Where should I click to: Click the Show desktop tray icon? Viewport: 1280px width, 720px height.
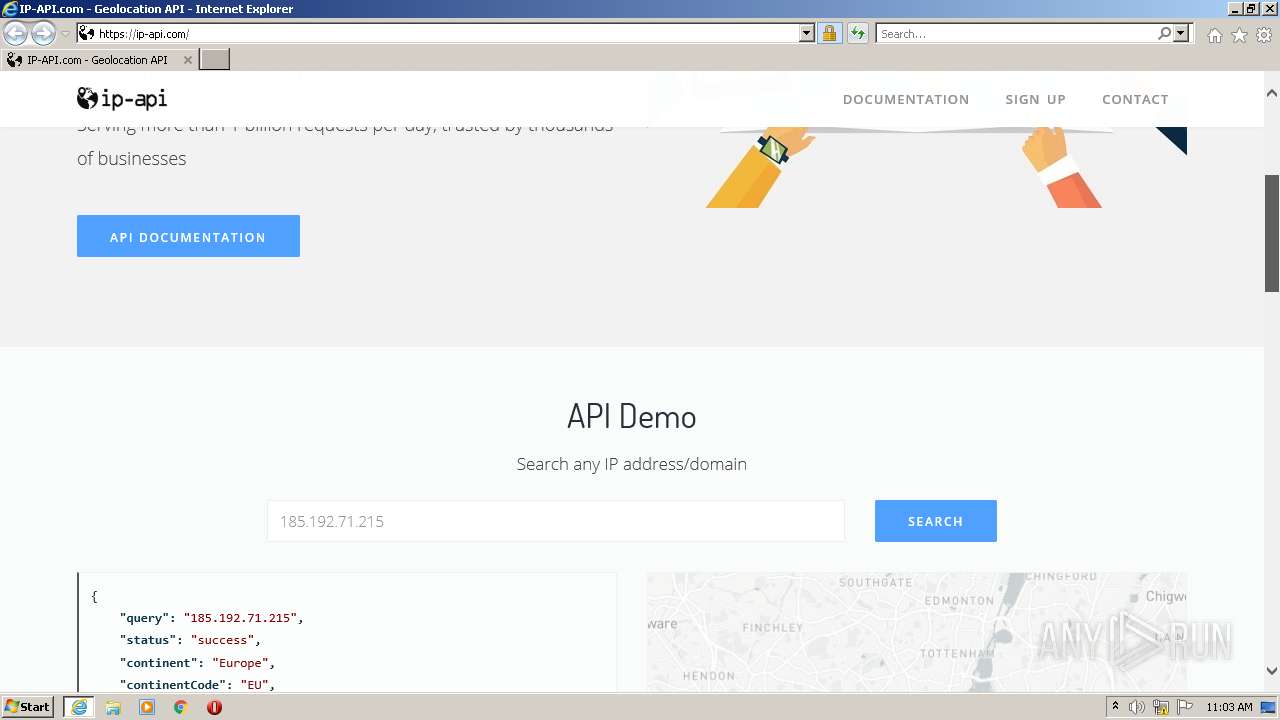pyautogui.click(x=1269, y=707)
